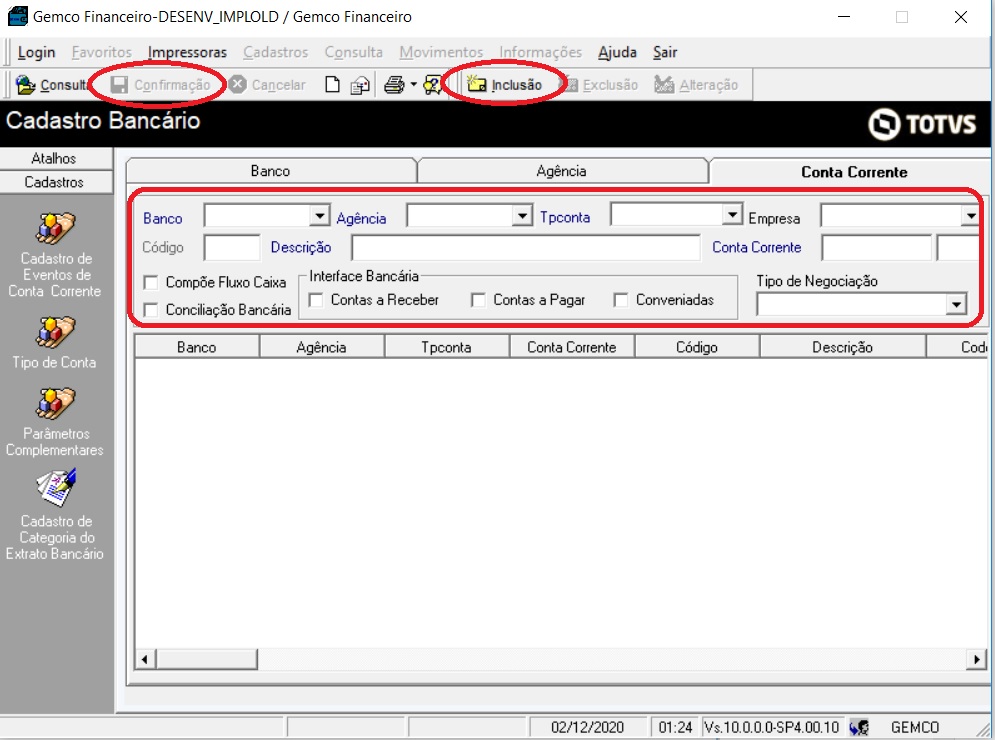Click the time 01:24 in status bar
The height and width of the screenshot is (740, 995).
coord(675,727)
